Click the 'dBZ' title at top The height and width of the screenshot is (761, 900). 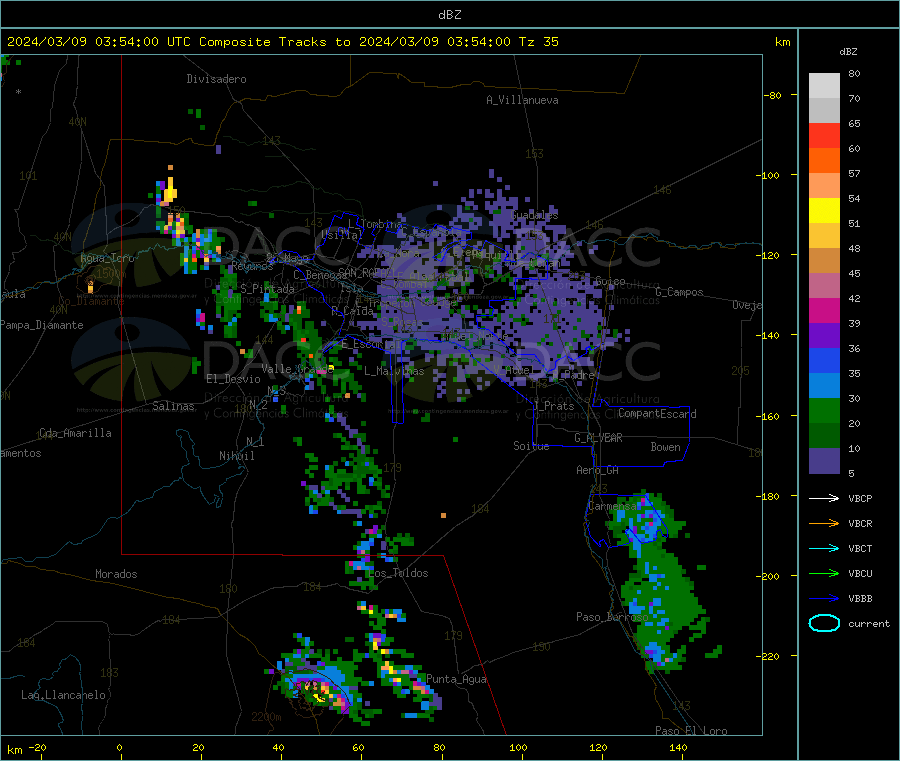pos(449,14)
